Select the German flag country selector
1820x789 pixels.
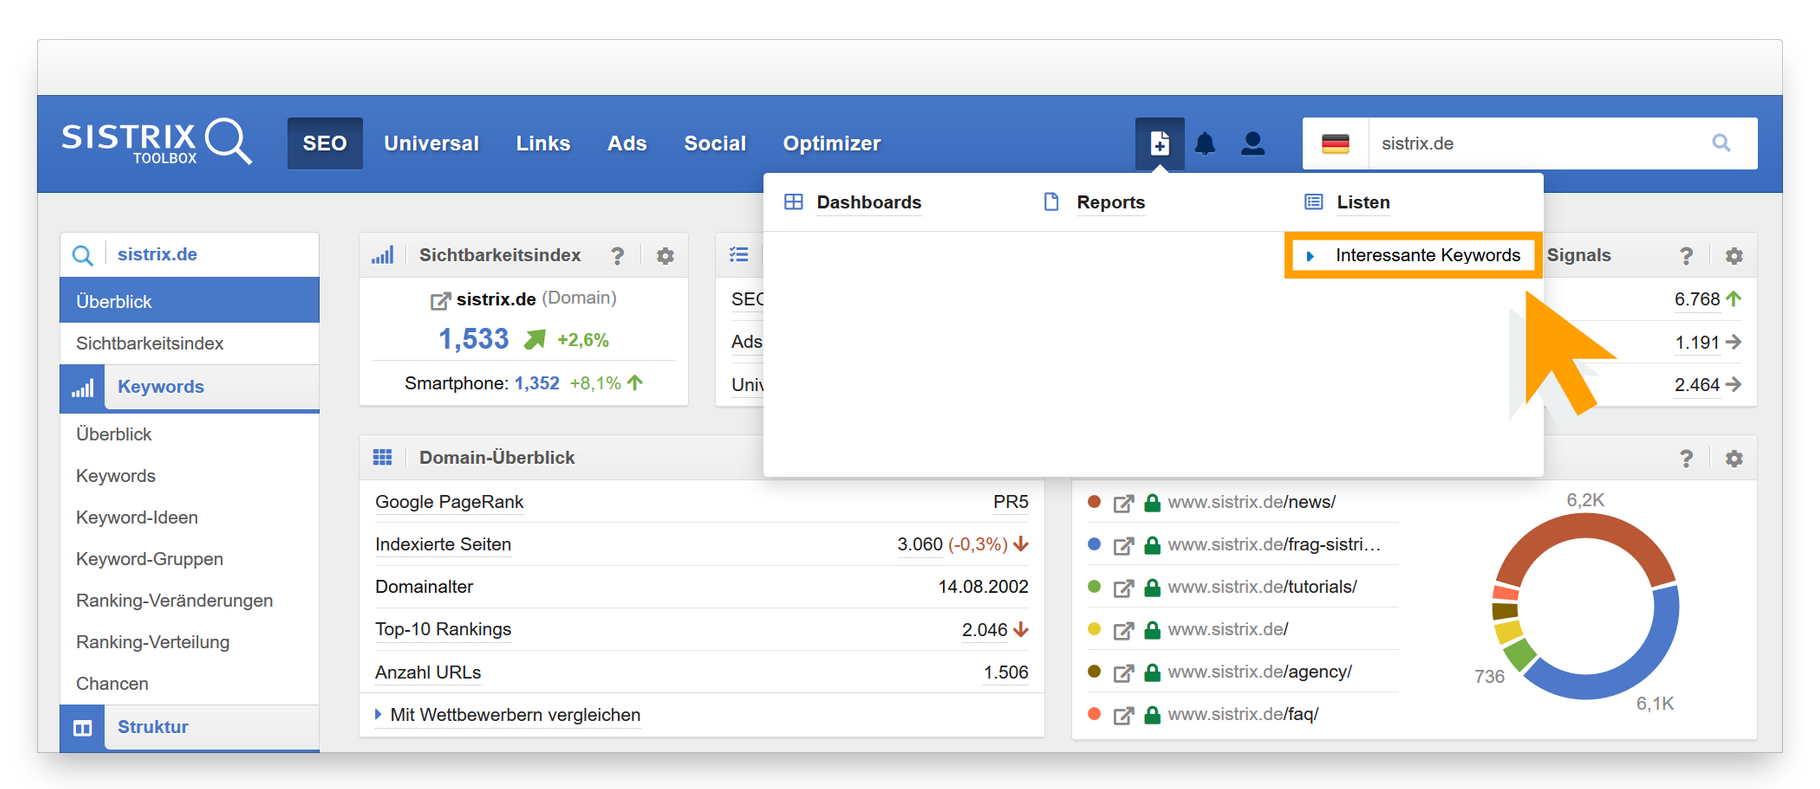point(1335,143)
